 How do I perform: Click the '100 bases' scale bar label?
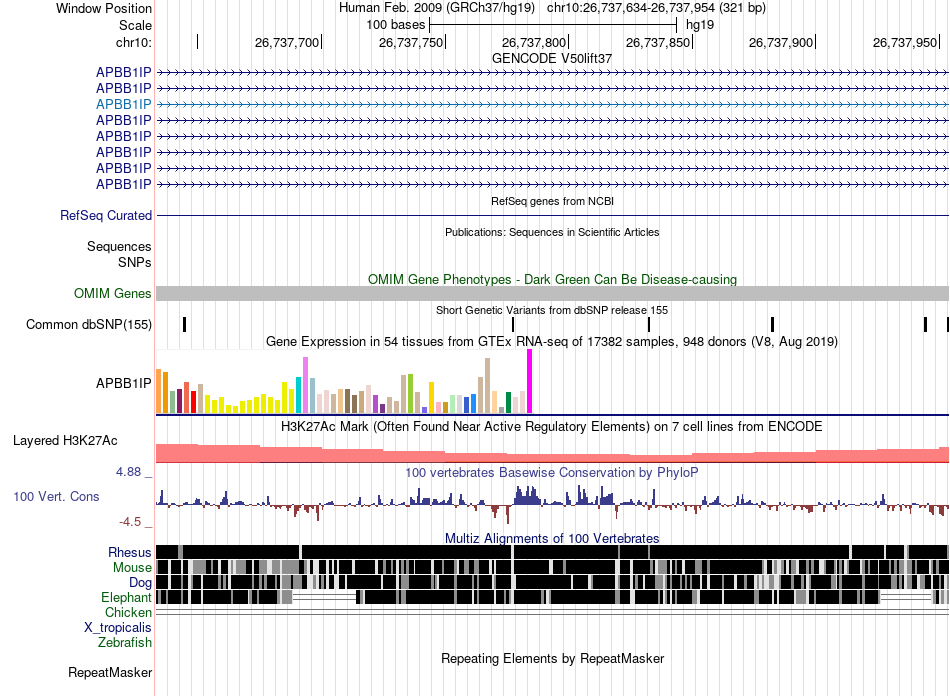pyautogui.click(x=396, y=25)
